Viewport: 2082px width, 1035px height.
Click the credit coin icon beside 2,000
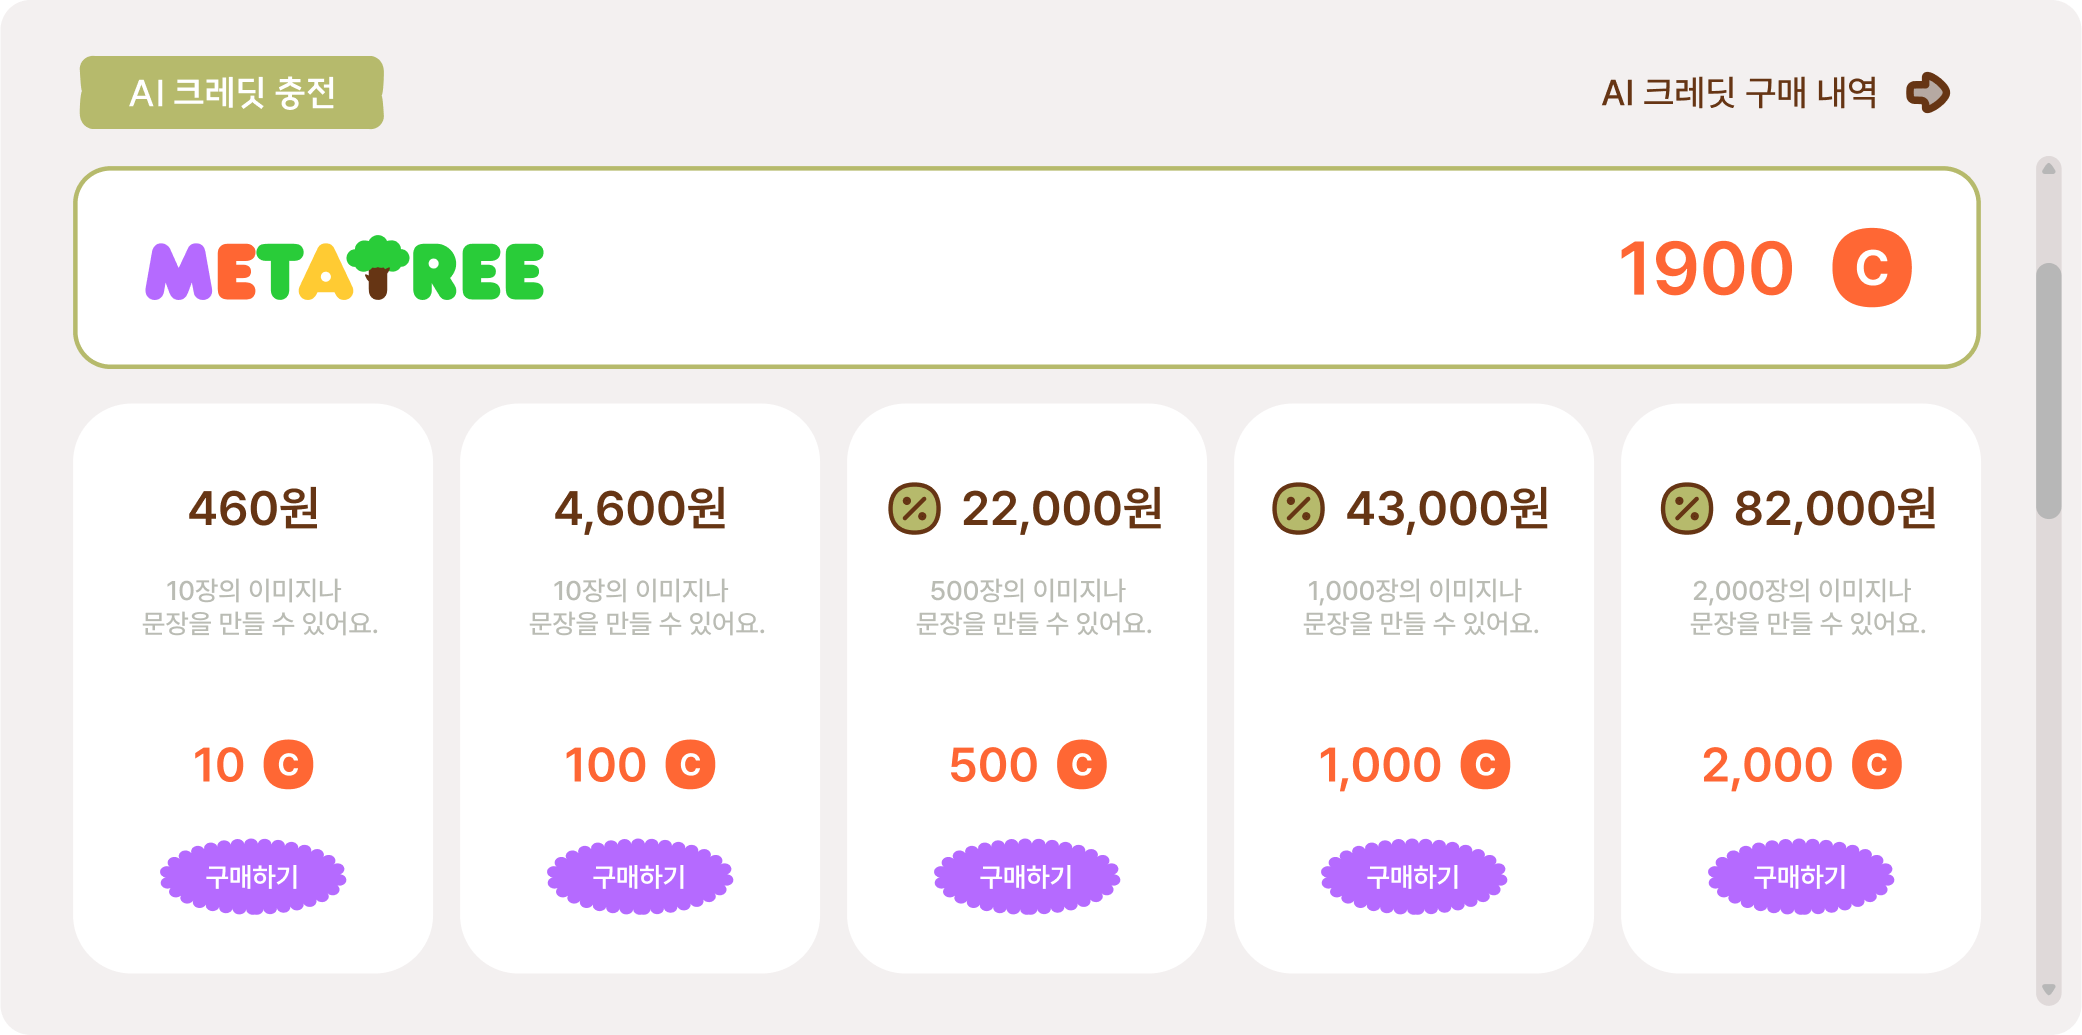click(x=1876, y=765)
